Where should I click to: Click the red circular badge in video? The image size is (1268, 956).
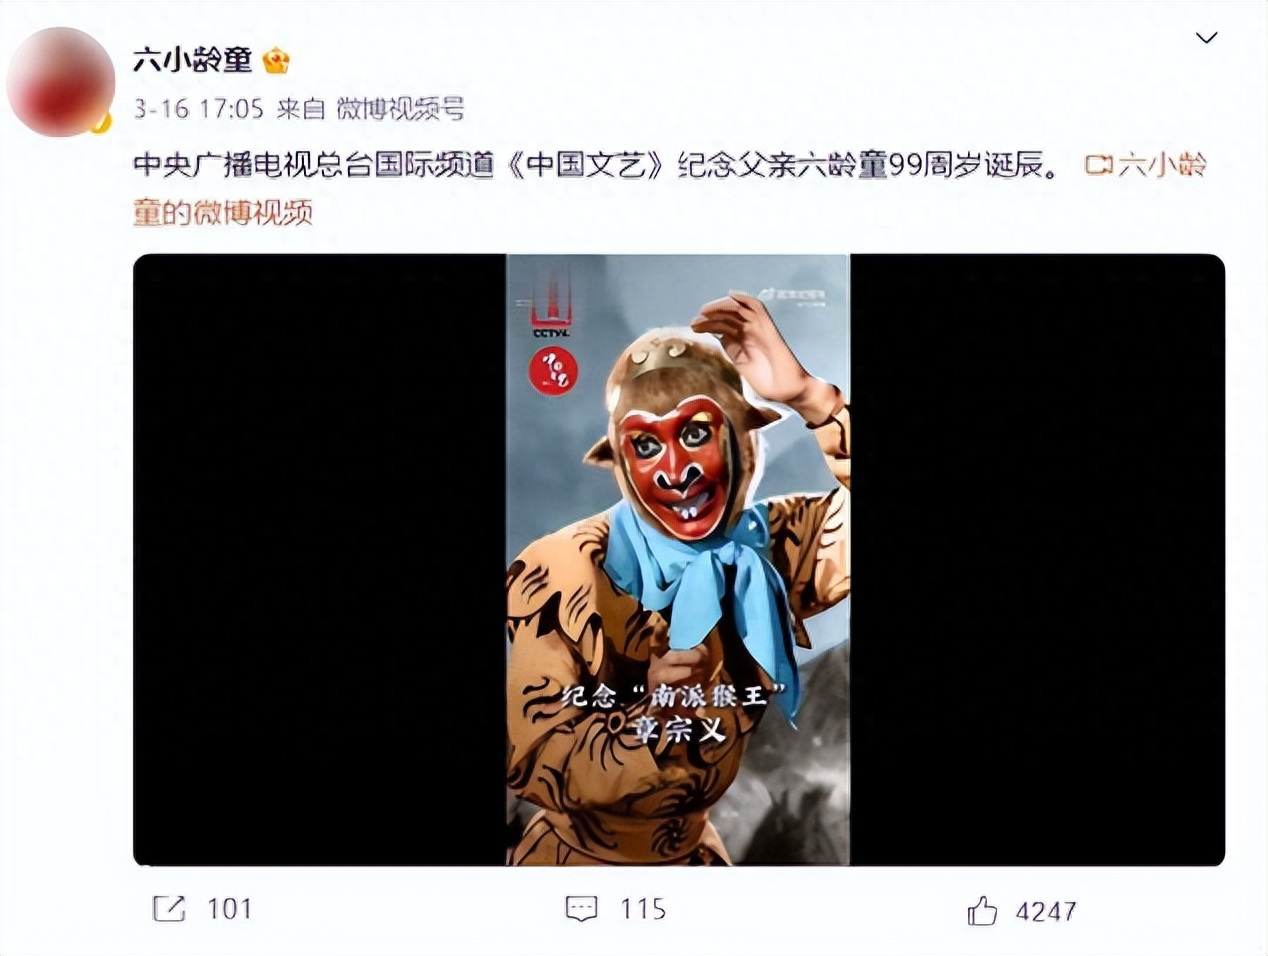click(x=553, y=371)
